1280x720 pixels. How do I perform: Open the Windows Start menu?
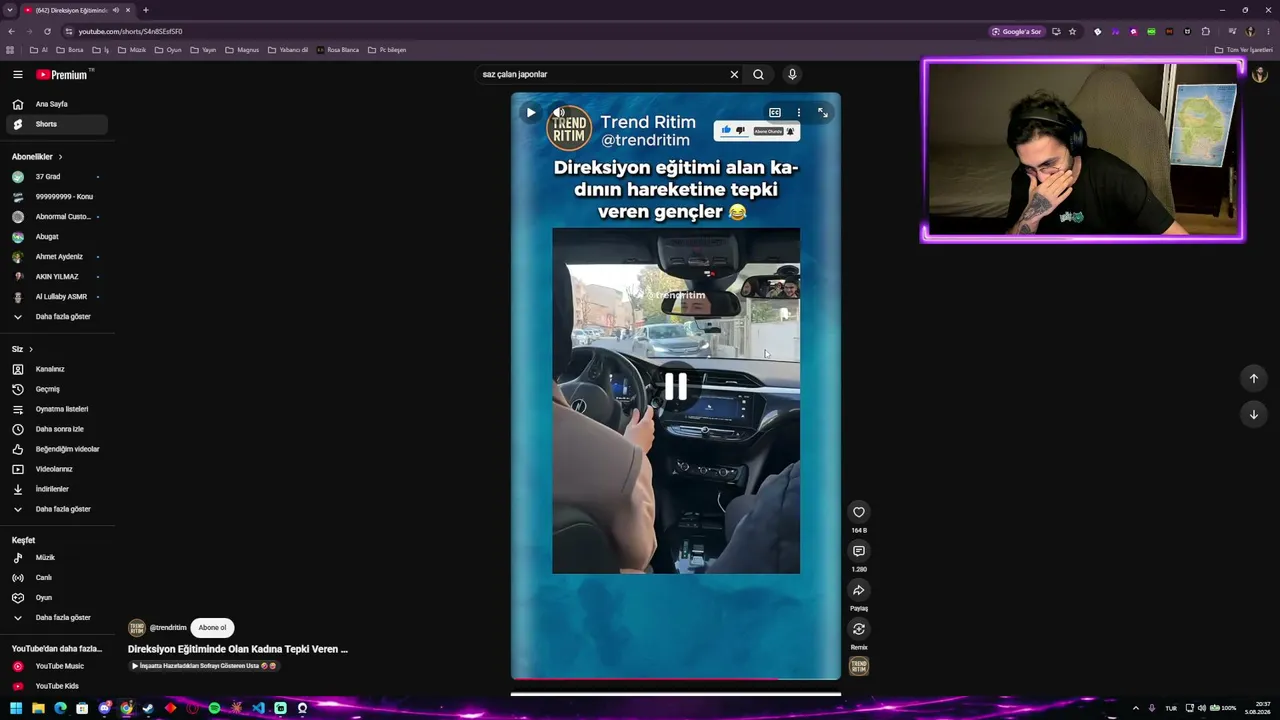[16, 708]
